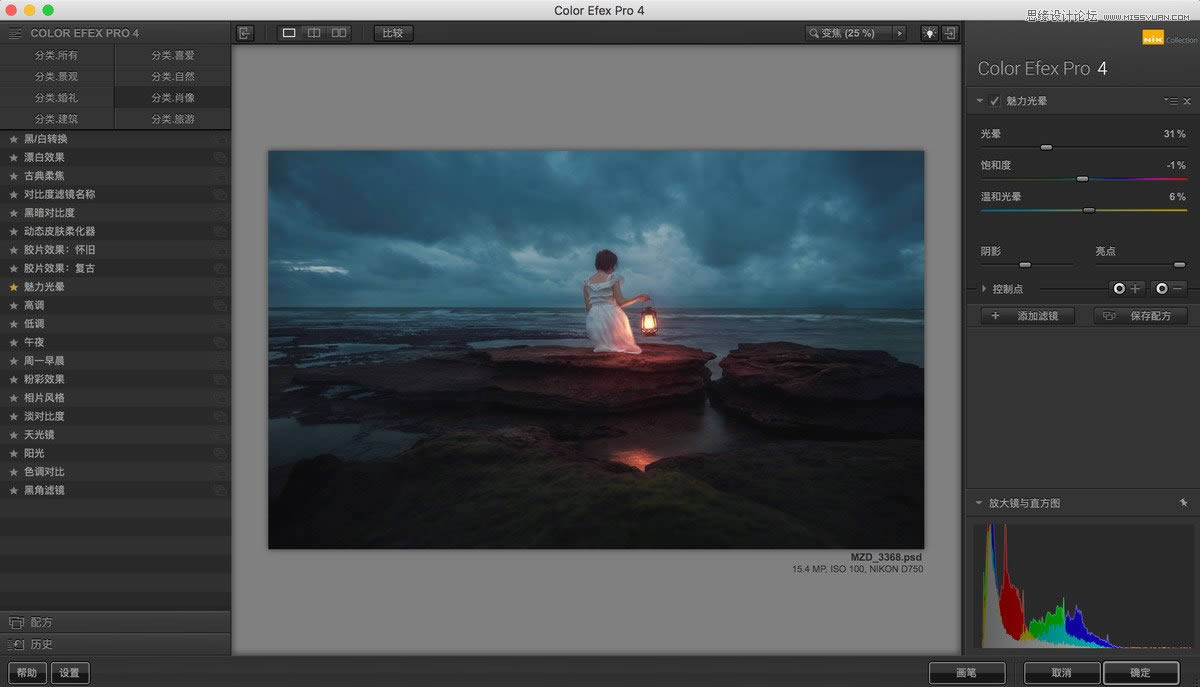Open the 变焦 zoom dropdown arrow
Screen dimensions: 1200x687
[x=899, y=33]
